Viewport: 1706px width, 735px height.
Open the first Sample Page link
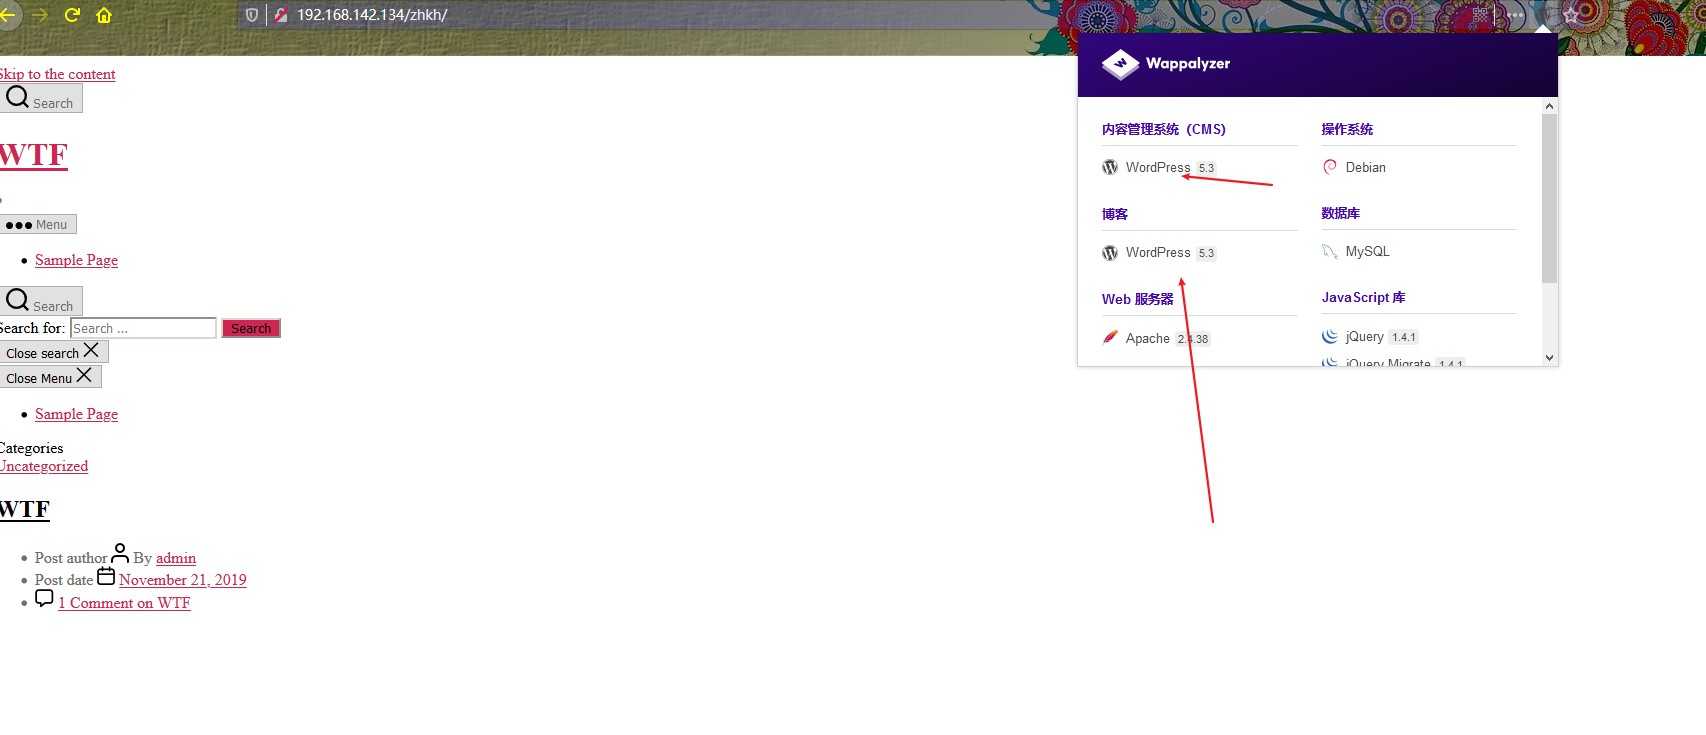(x=76, y=260)
